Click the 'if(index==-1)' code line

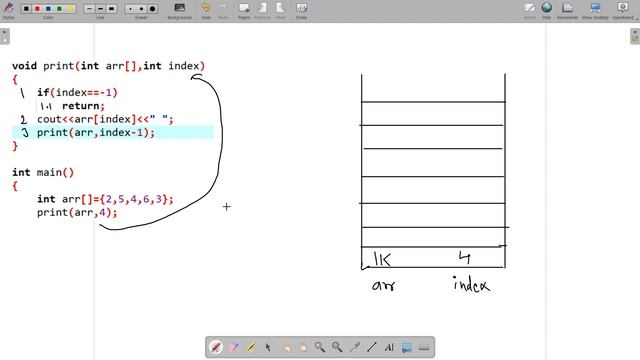pyautogui.click(x=78, y=92)
